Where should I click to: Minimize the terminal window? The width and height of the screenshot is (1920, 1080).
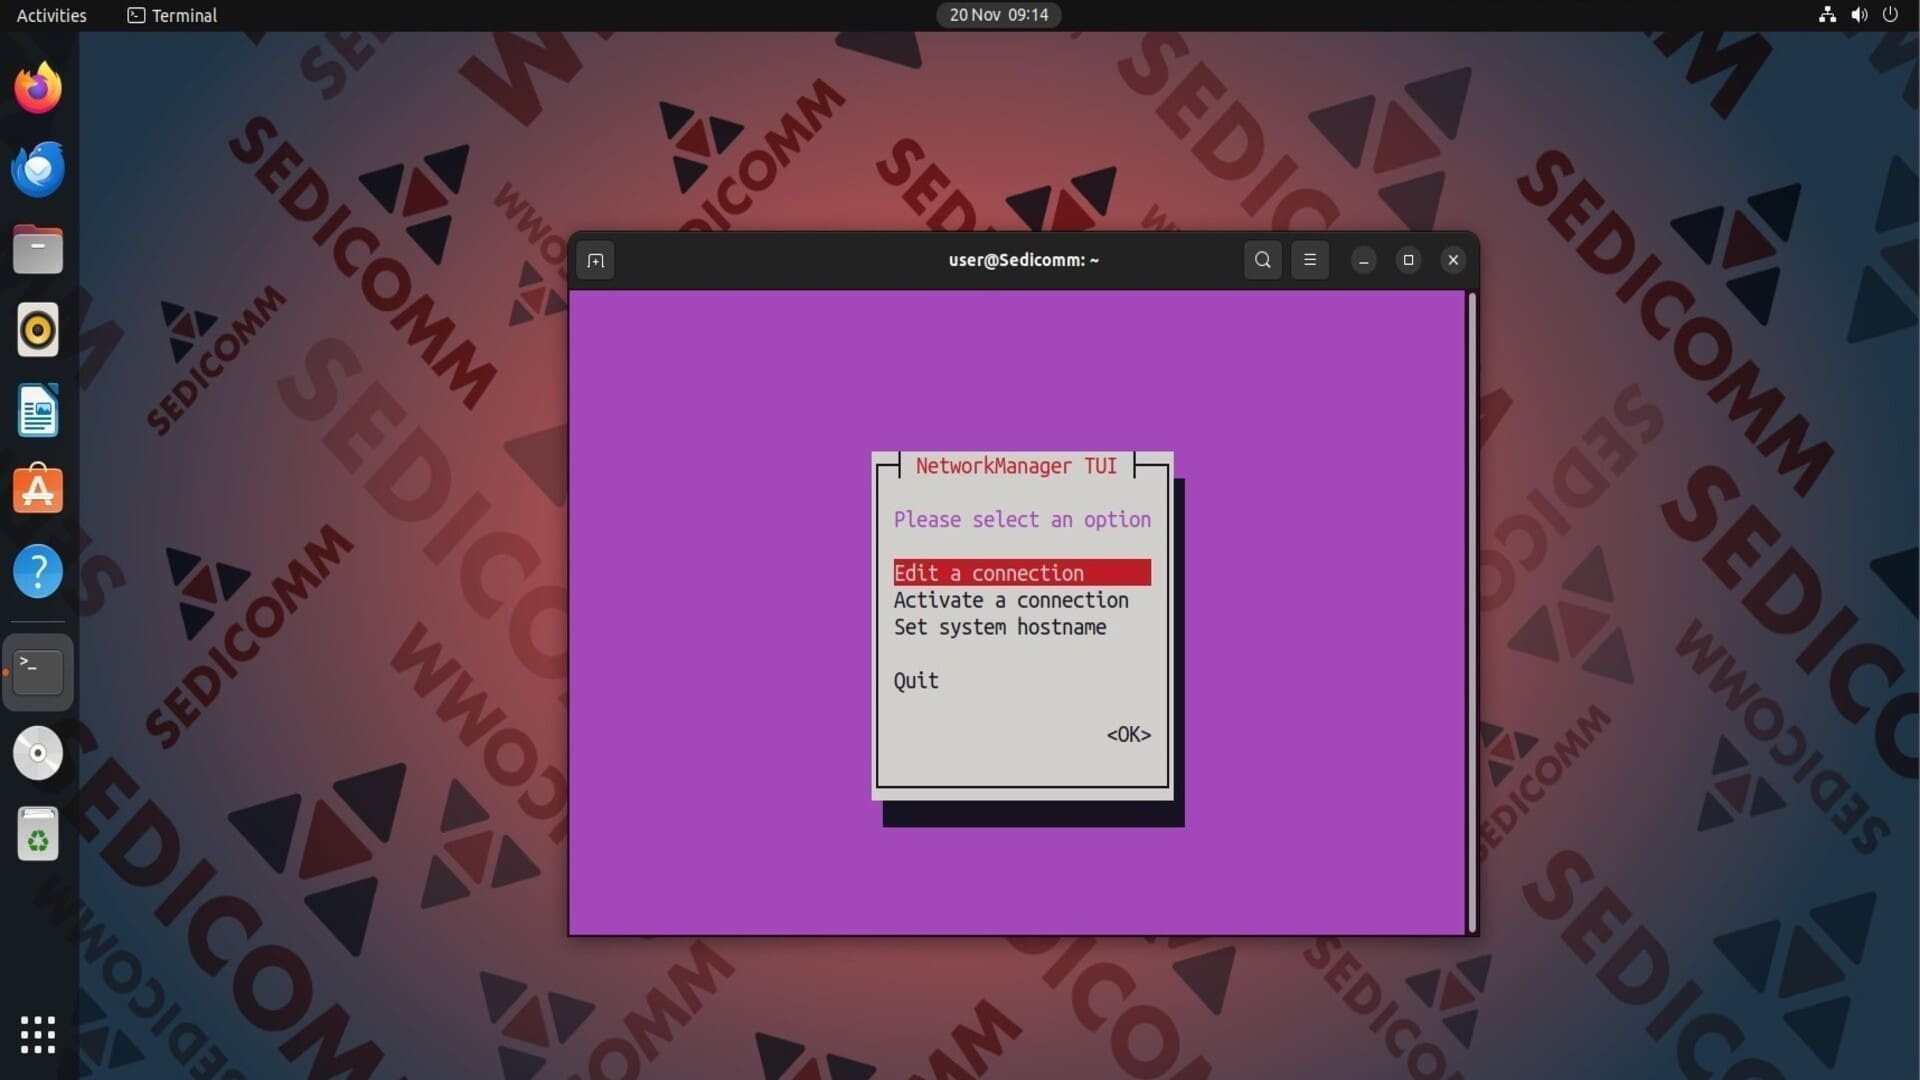pos(1363,261)
